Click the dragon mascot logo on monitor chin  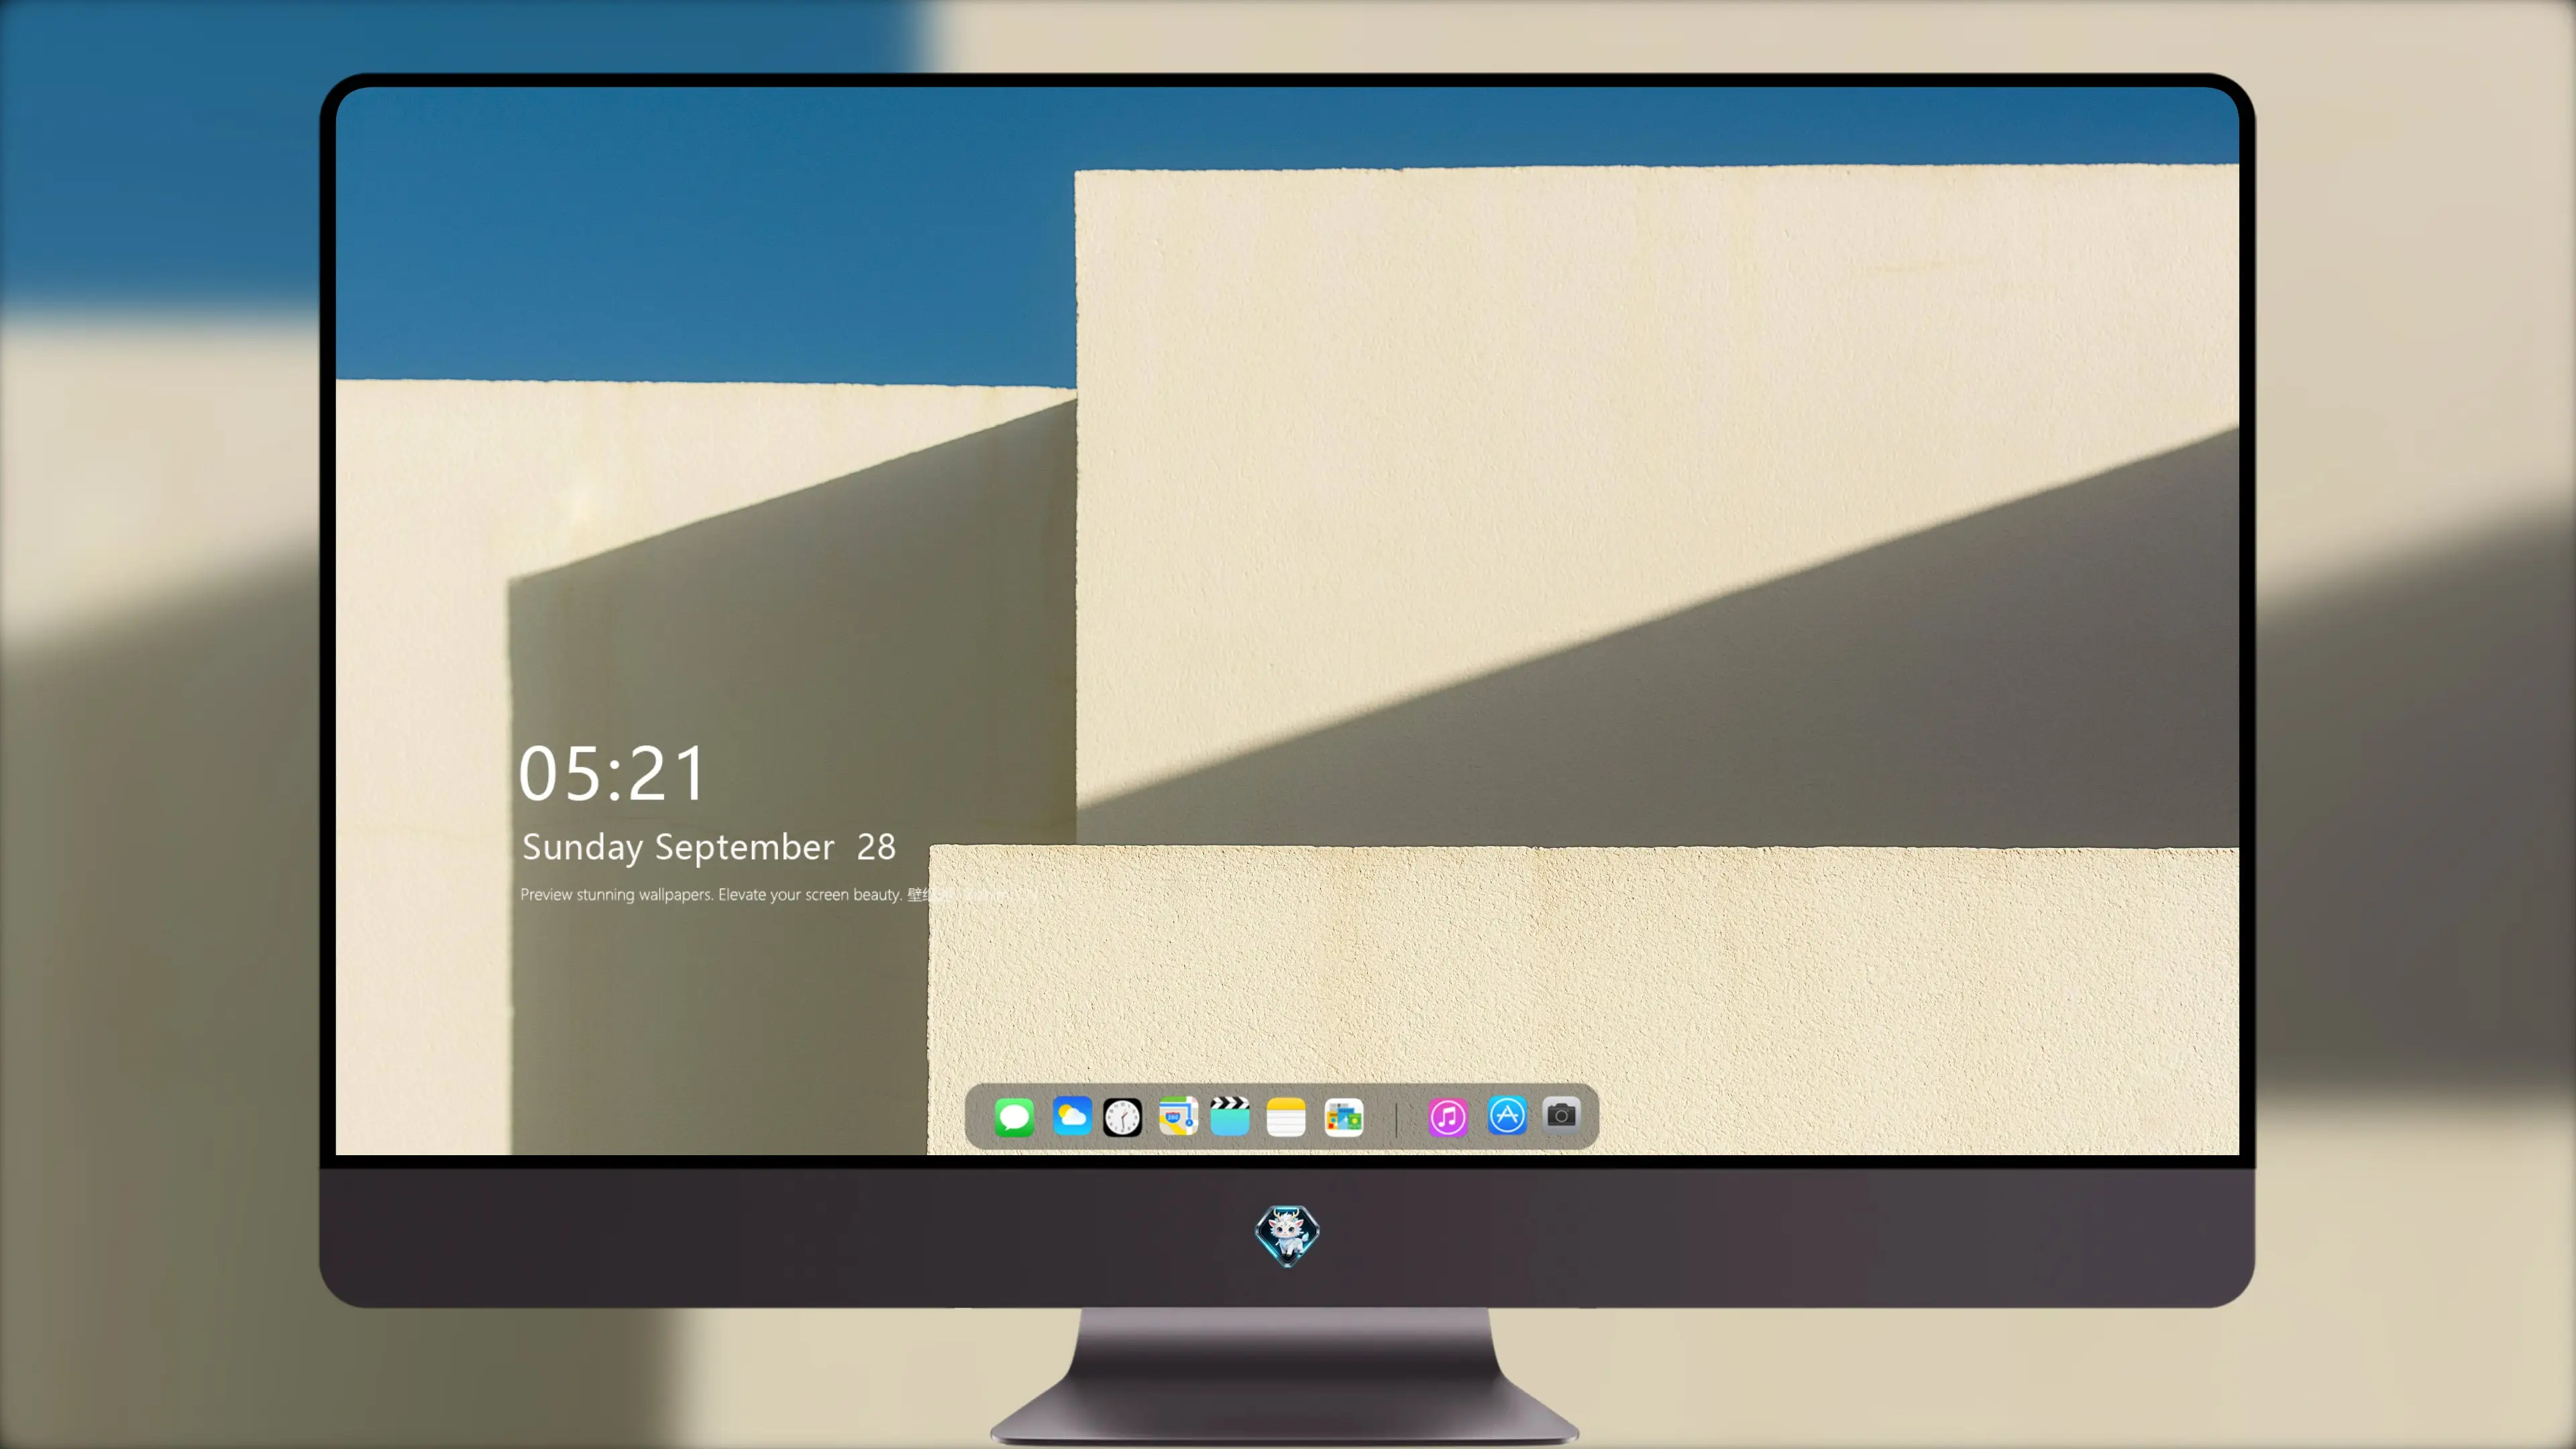[x=1287, y=1236]
